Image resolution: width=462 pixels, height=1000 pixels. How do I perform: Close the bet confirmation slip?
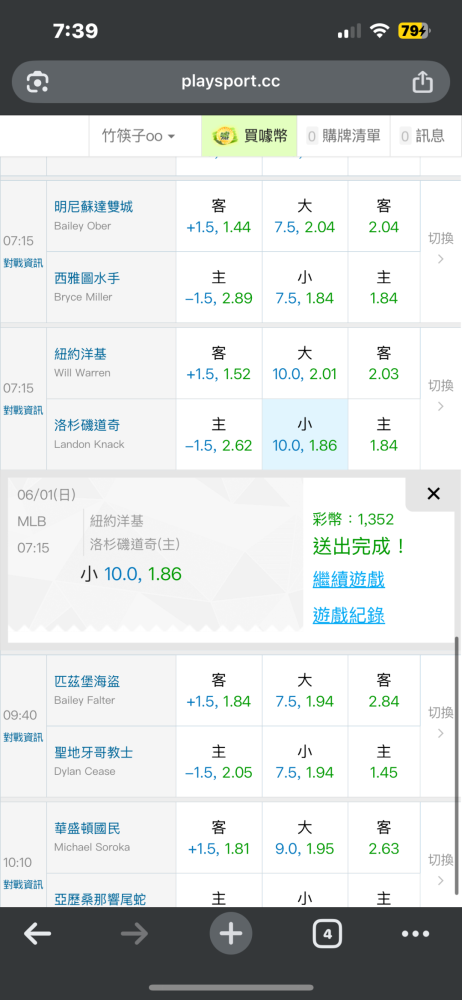tap(433, 493)
